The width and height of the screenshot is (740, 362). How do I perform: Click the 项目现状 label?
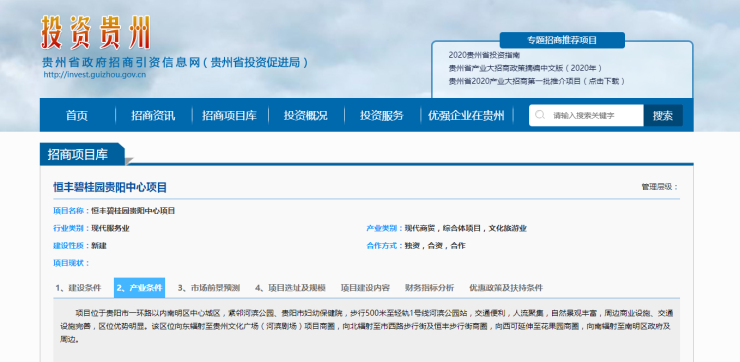[71, 263]
